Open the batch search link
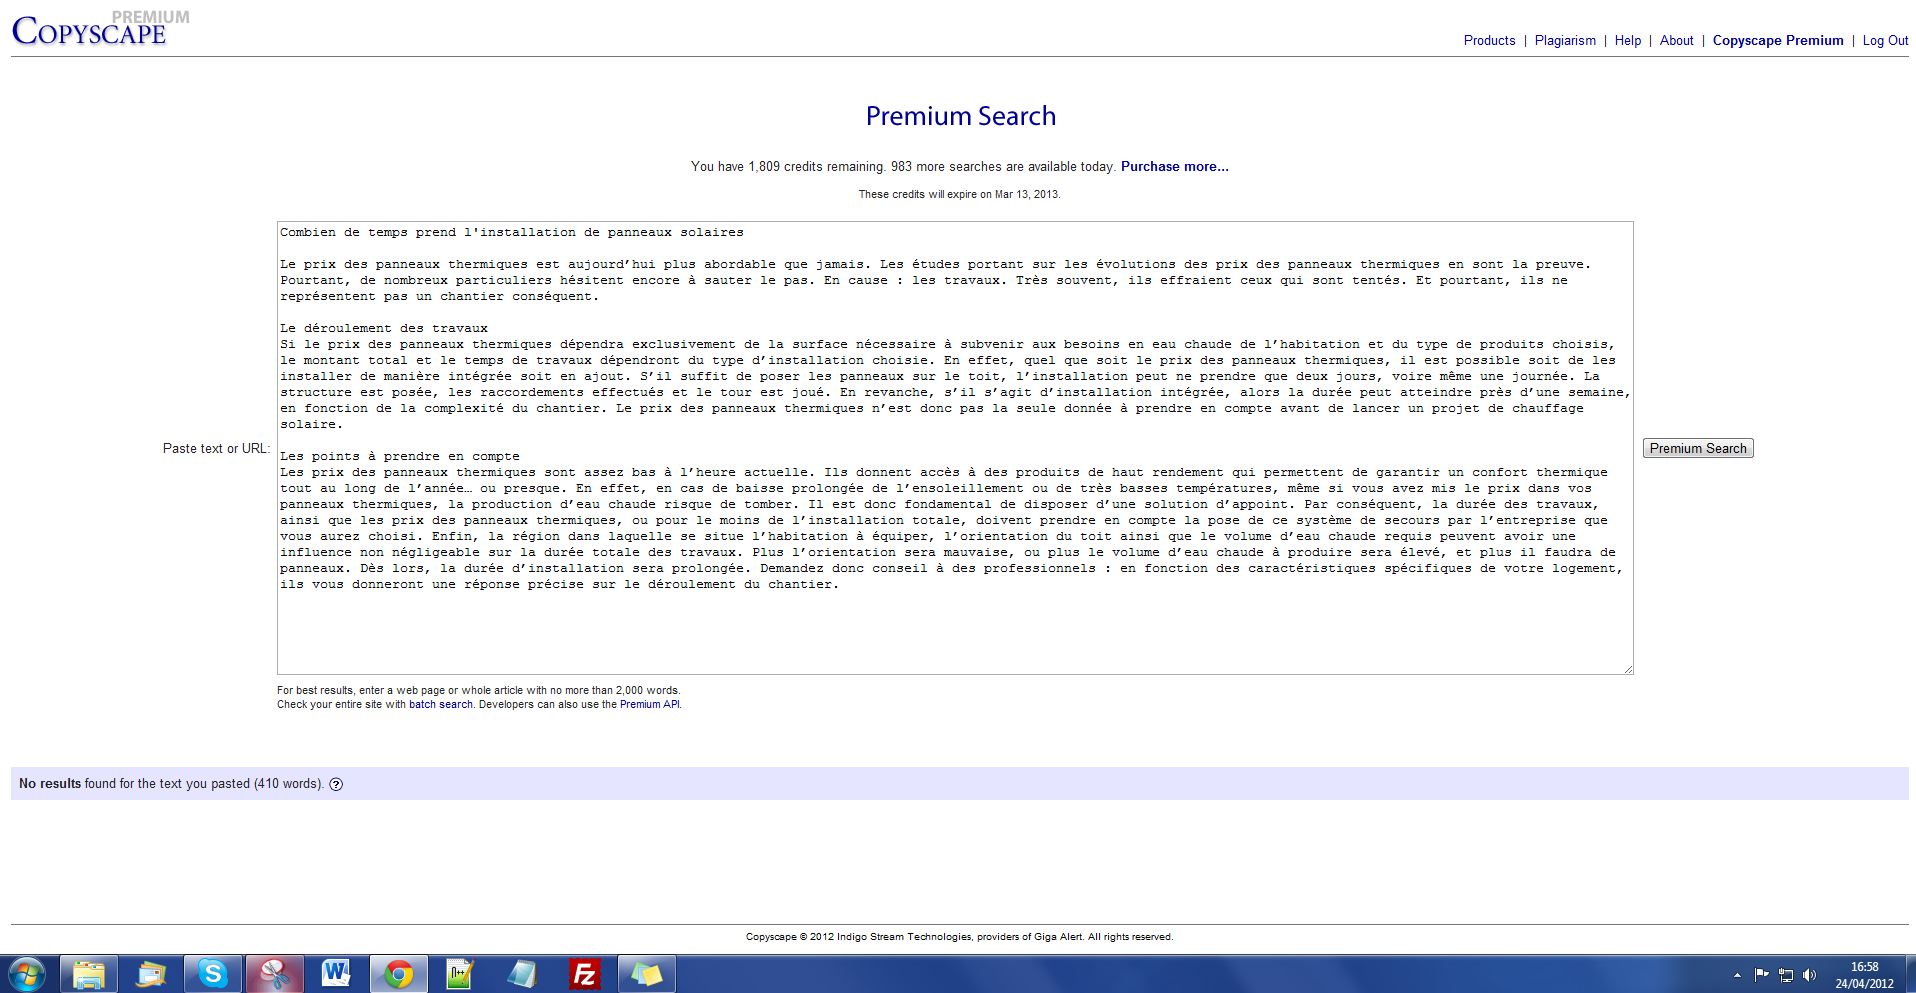 coord(440,705)
